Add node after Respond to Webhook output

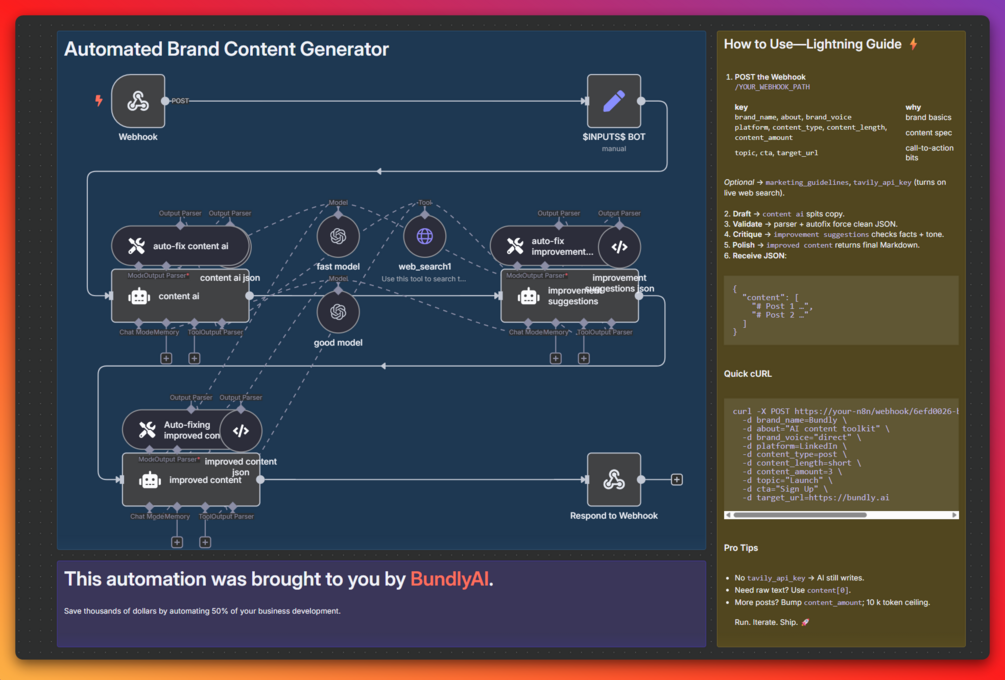pyautogui.click(x=676, y=479)
